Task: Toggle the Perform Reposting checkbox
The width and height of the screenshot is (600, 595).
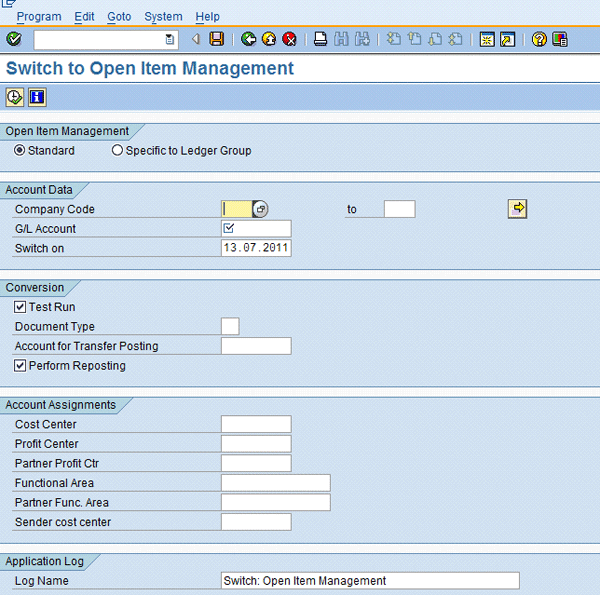Action: [20, 366]
